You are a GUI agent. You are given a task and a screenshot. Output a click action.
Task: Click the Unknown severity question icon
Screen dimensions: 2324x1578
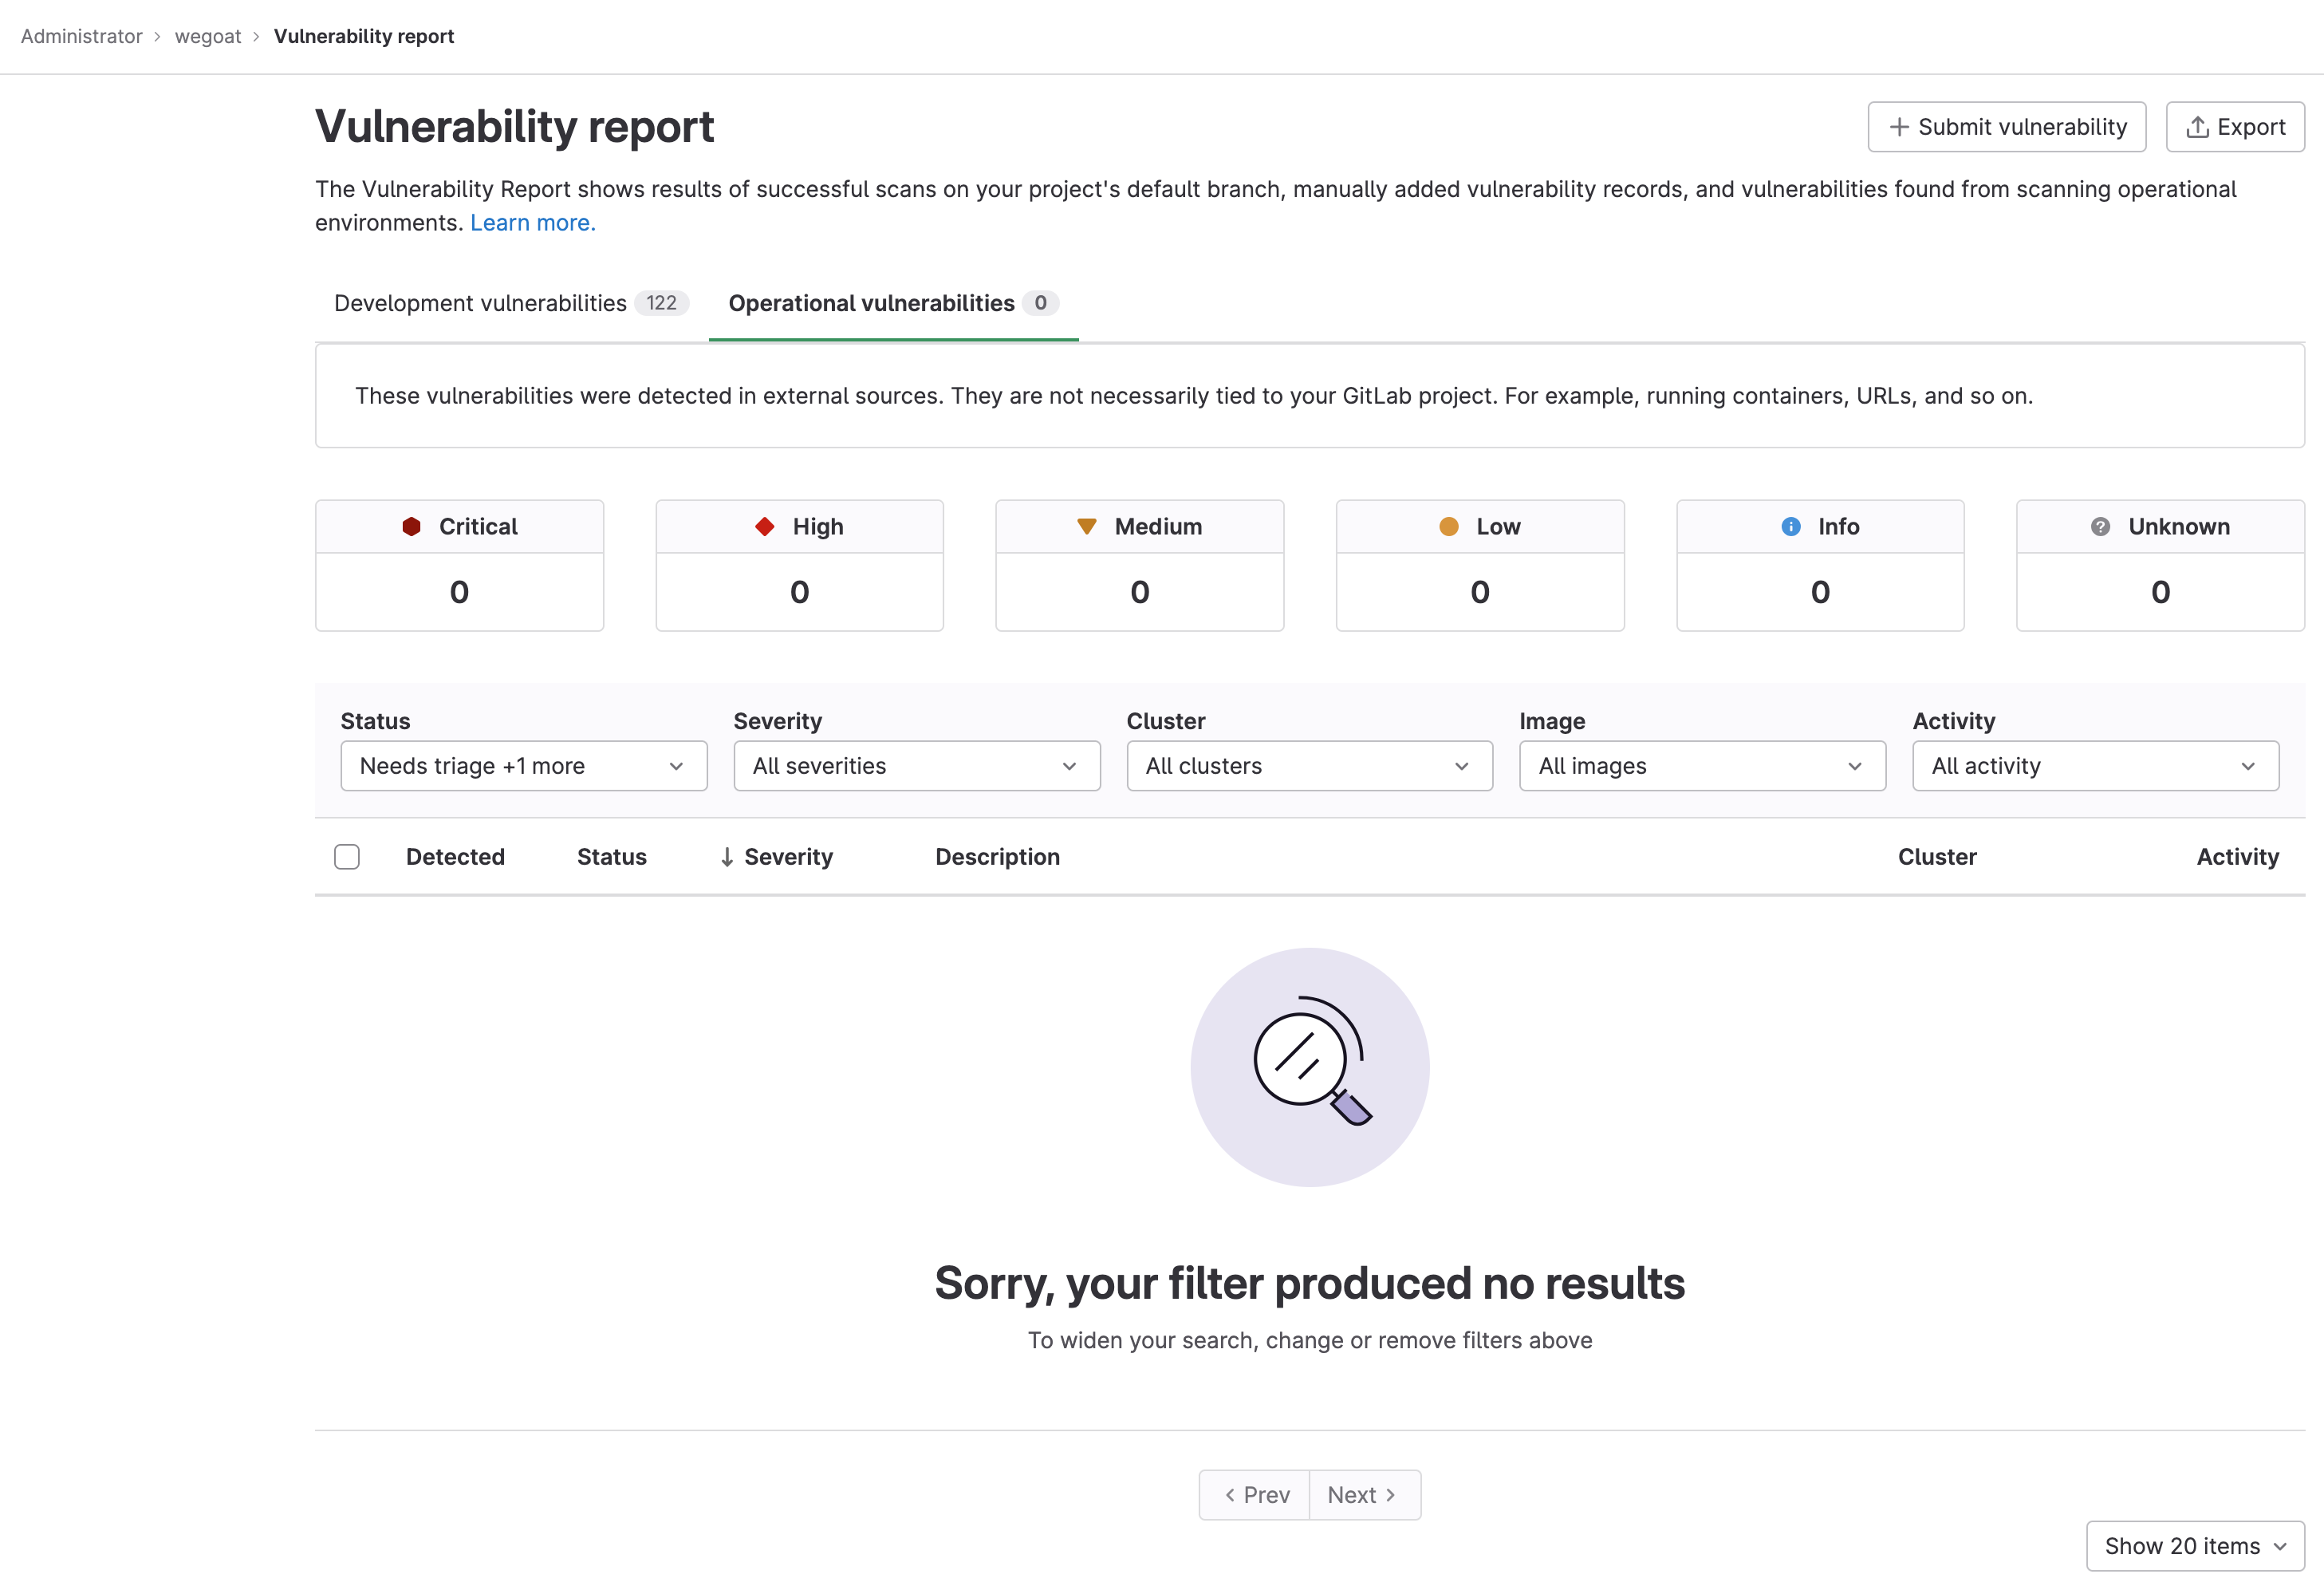(x=2100, y=527)
